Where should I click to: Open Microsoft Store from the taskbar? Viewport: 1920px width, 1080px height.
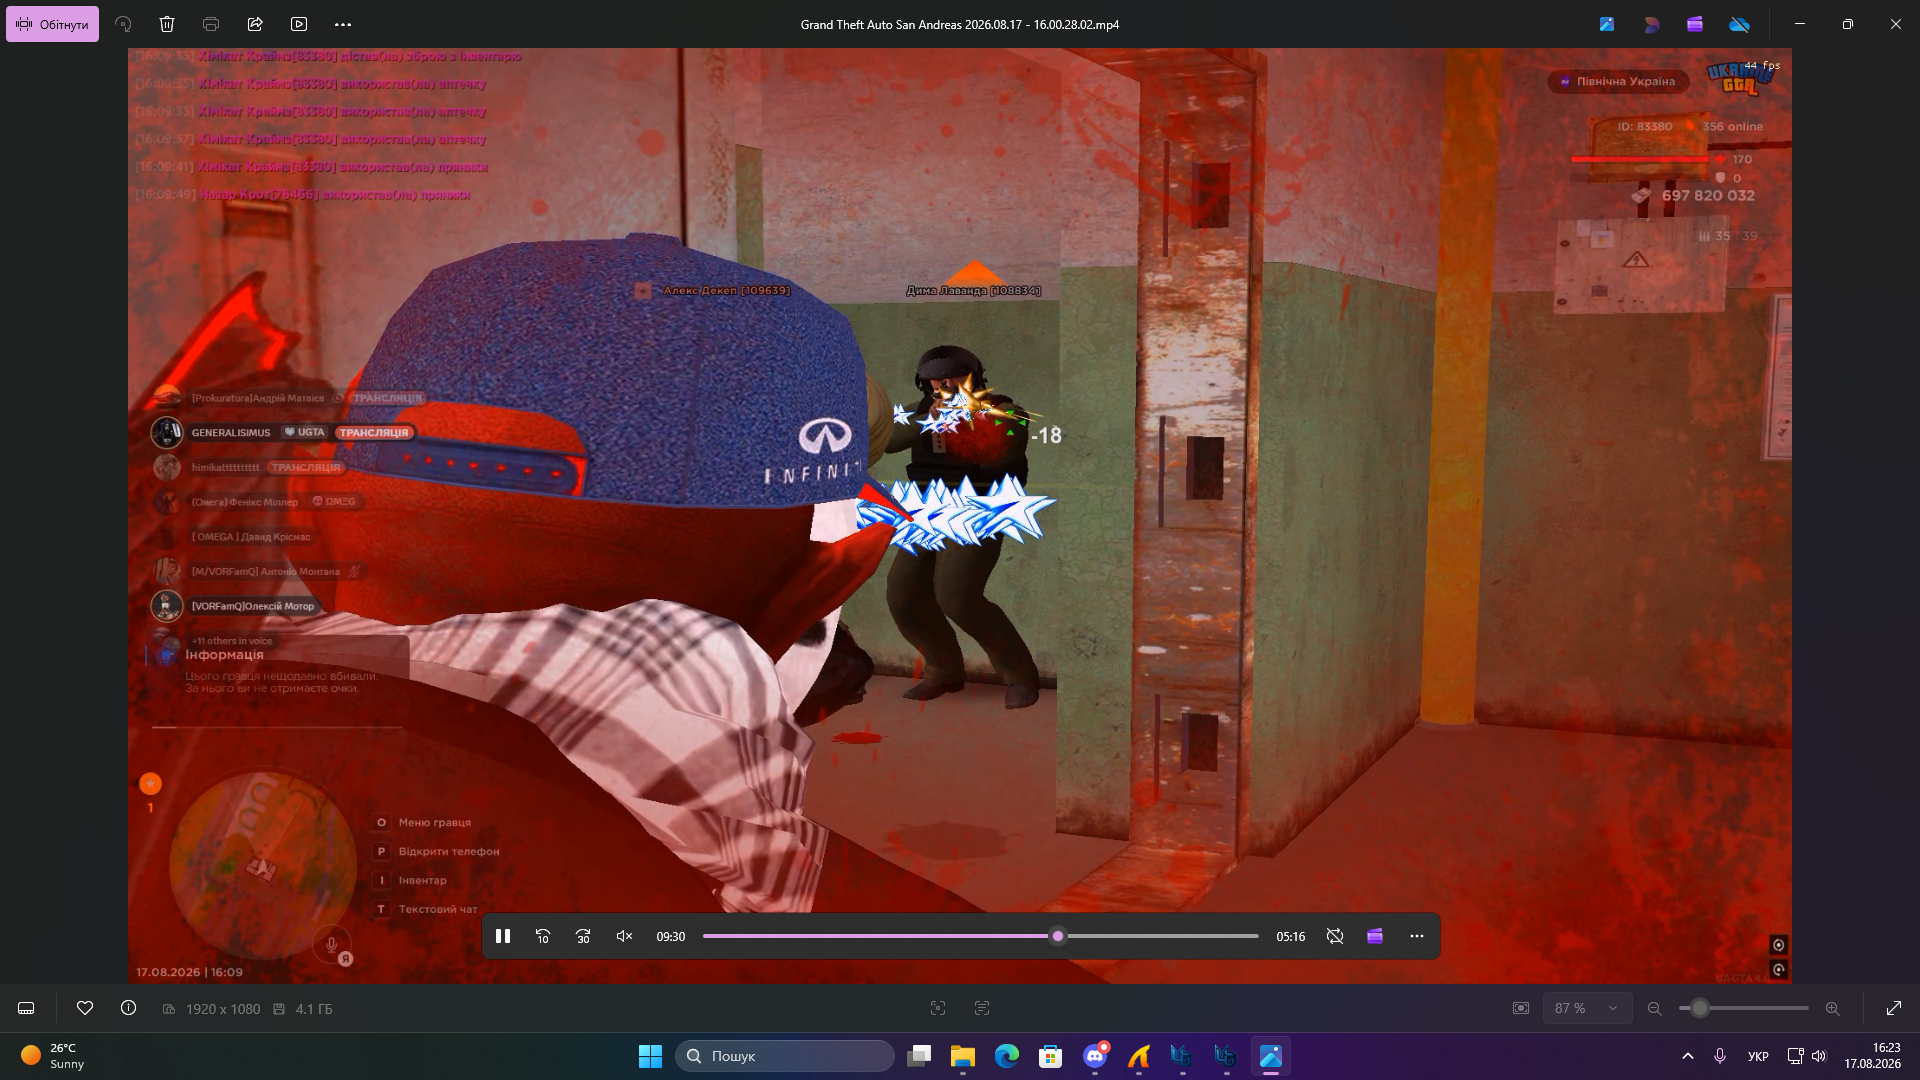[1051, 1056]
